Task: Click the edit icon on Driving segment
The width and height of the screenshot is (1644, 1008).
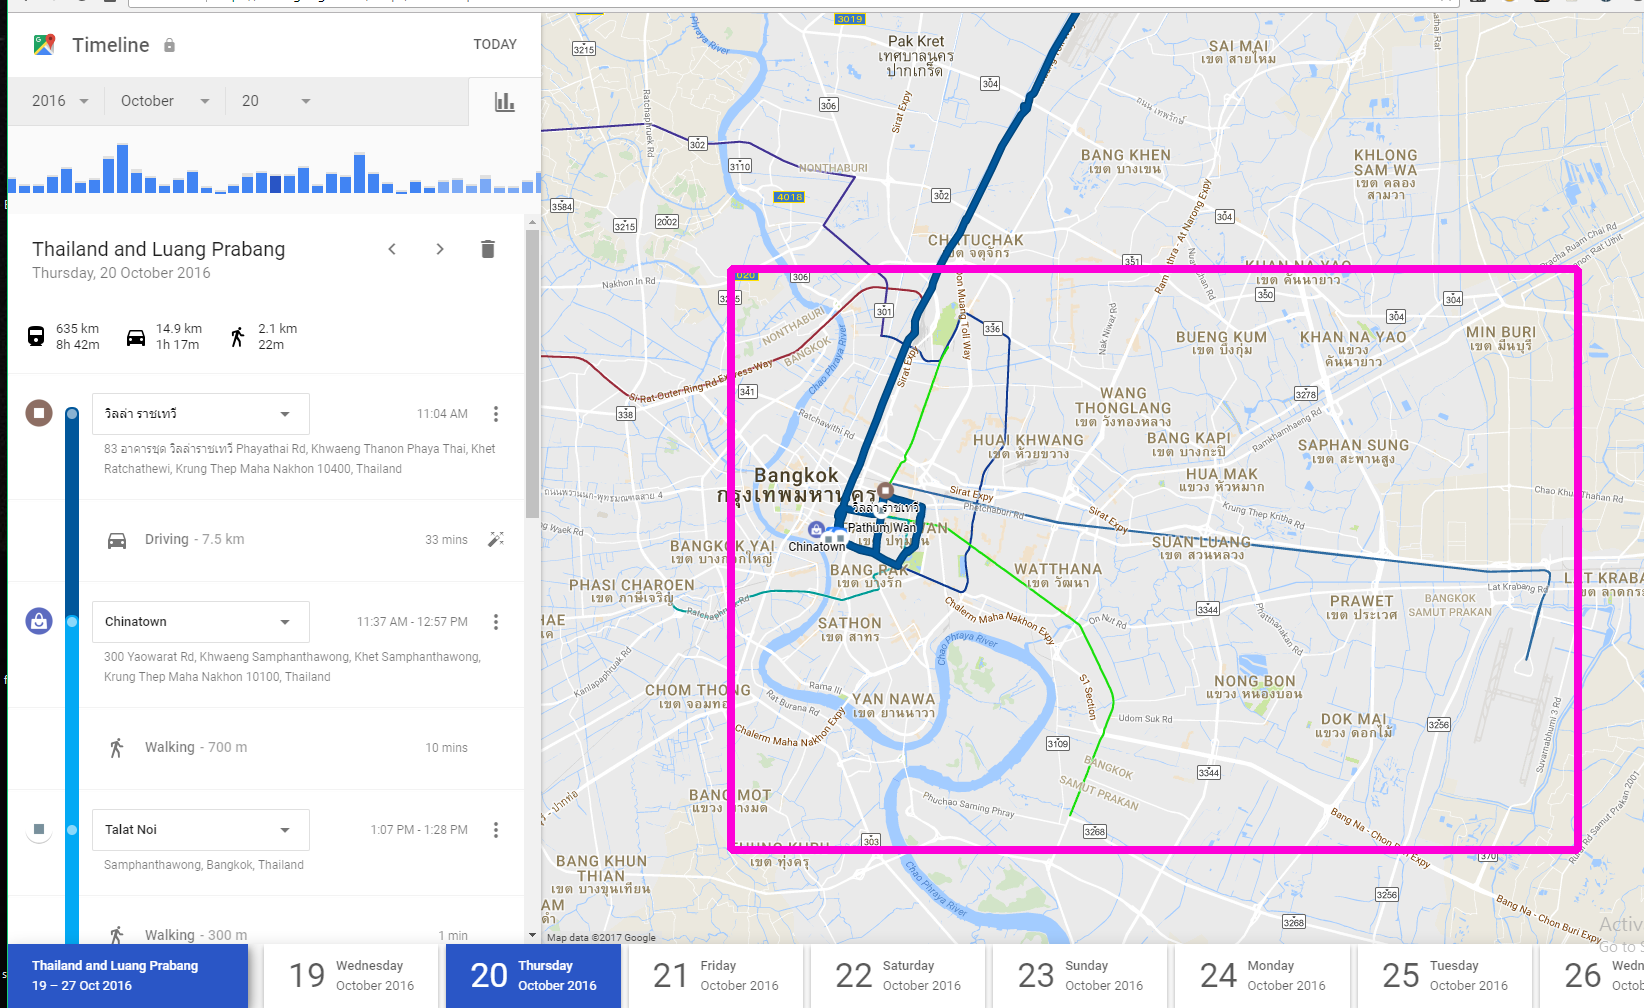Action: [x=495, y=539]
